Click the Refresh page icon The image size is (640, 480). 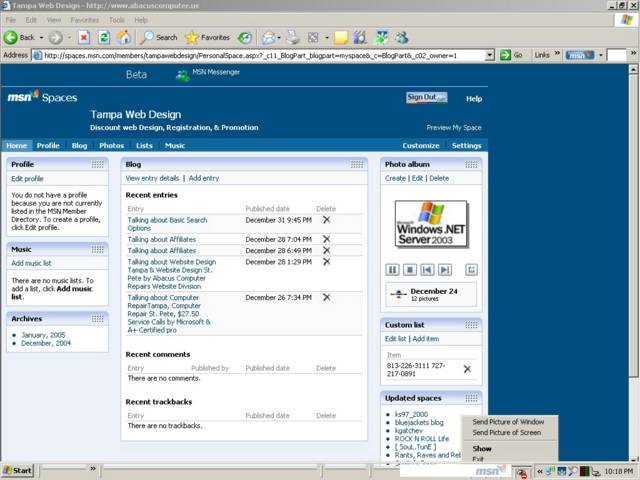(104, 38)
